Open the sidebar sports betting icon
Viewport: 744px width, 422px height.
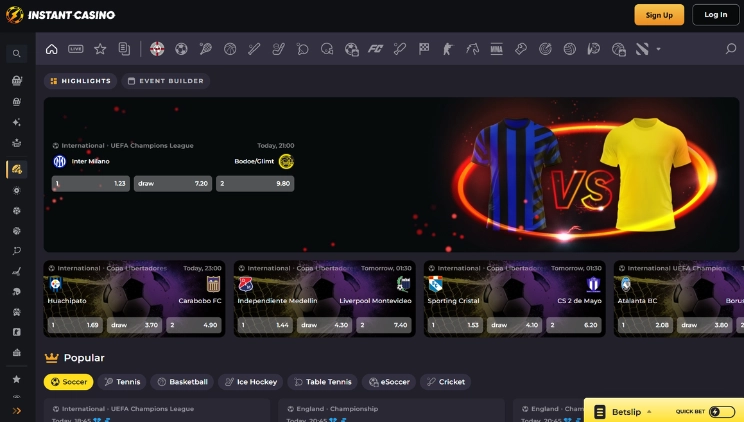point(17,169)
